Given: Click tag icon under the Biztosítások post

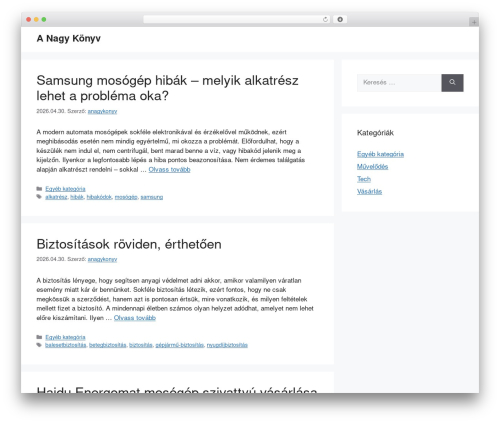Looking at the screenshot, I should [x=39, y=345].
